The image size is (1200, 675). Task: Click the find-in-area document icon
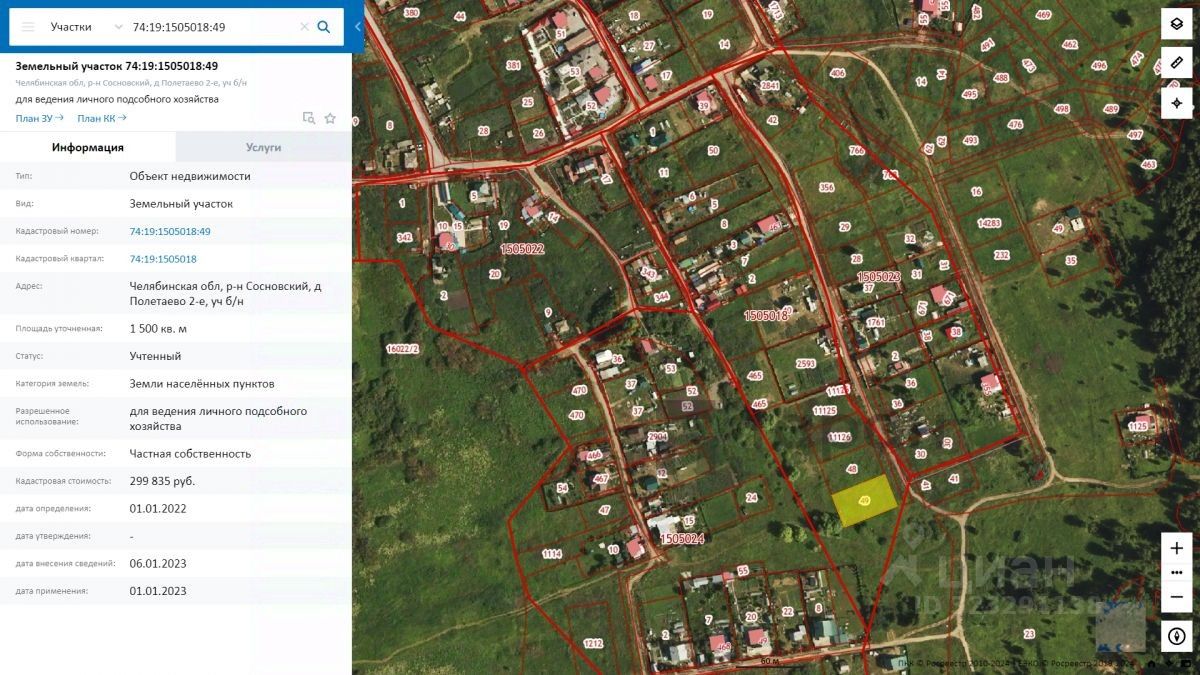click(x=309, y=118)
